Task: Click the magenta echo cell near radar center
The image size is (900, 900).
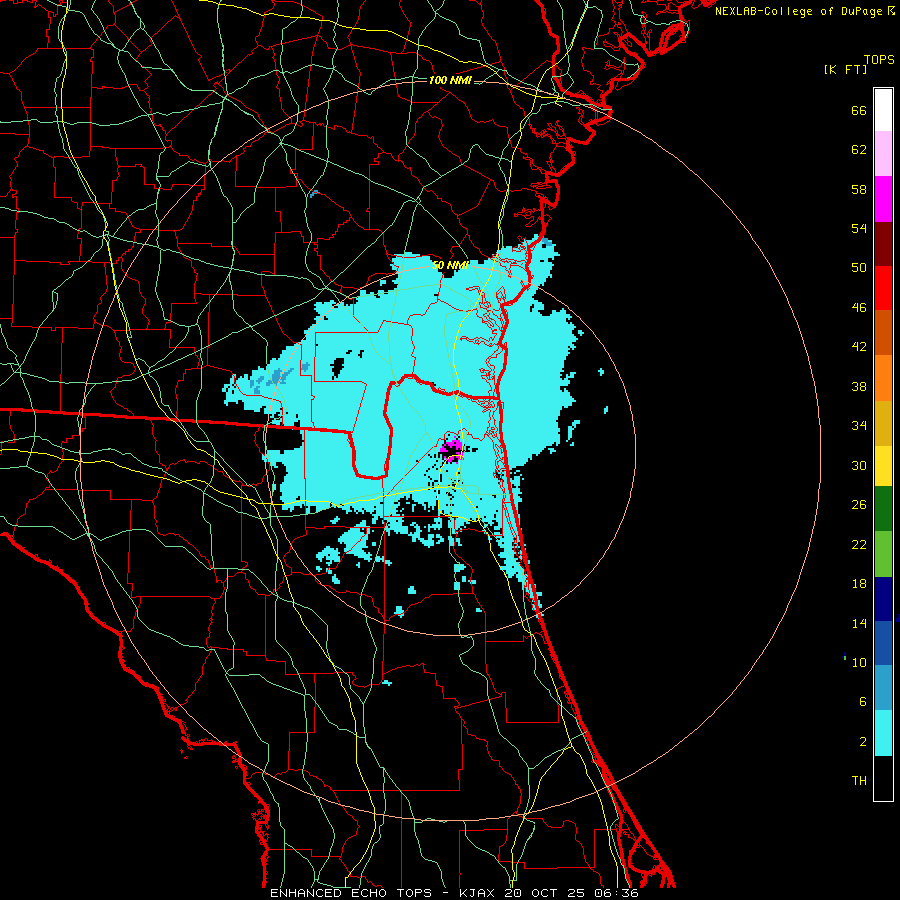Action: pos(453,449)
